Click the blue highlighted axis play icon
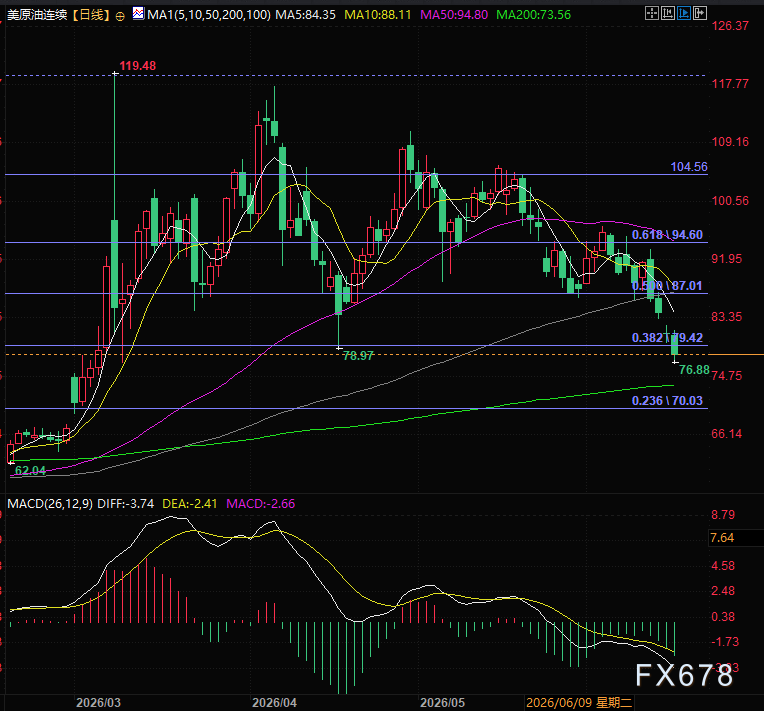Image resolution: width=764 pixels, height=711 pixels. tap(684, 13)
